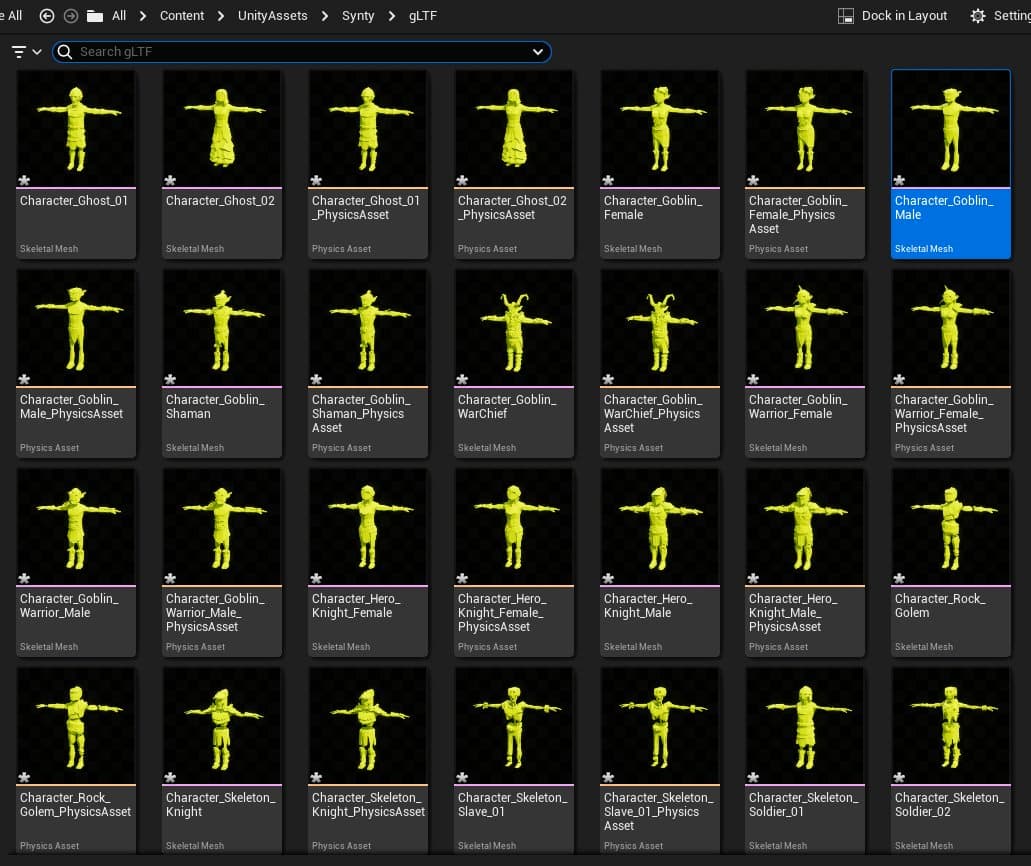
Task: Click Character_Ghost_02_PhysicsAsset thumbnail
Action: pos(514,128)
